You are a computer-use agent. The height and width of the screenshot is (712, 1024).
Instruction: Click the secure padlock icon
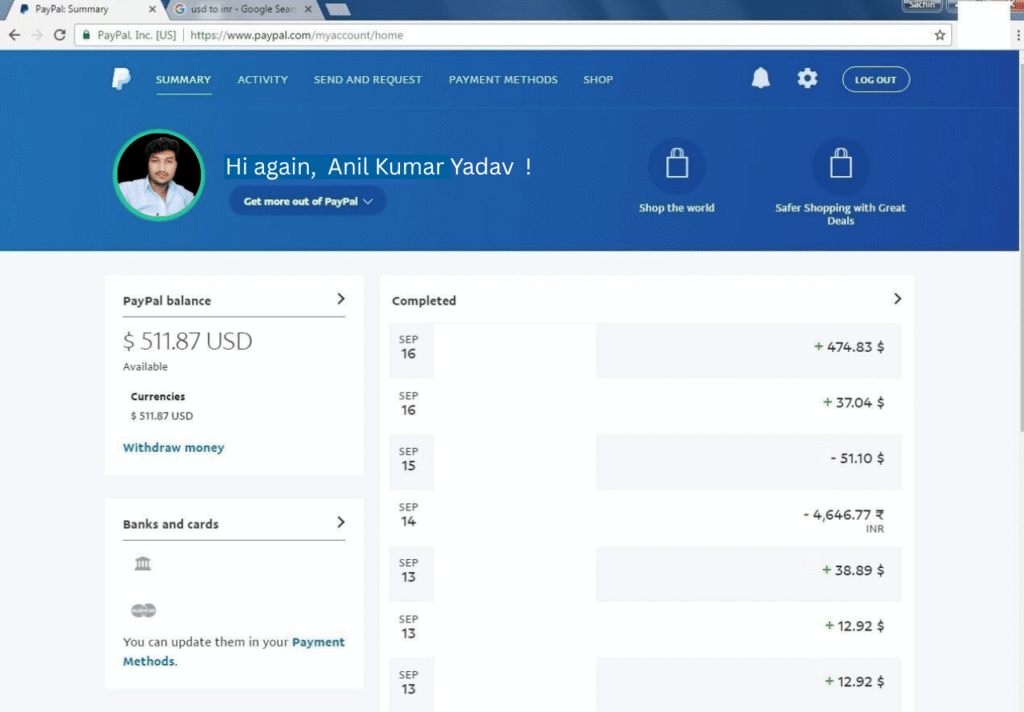86,35
